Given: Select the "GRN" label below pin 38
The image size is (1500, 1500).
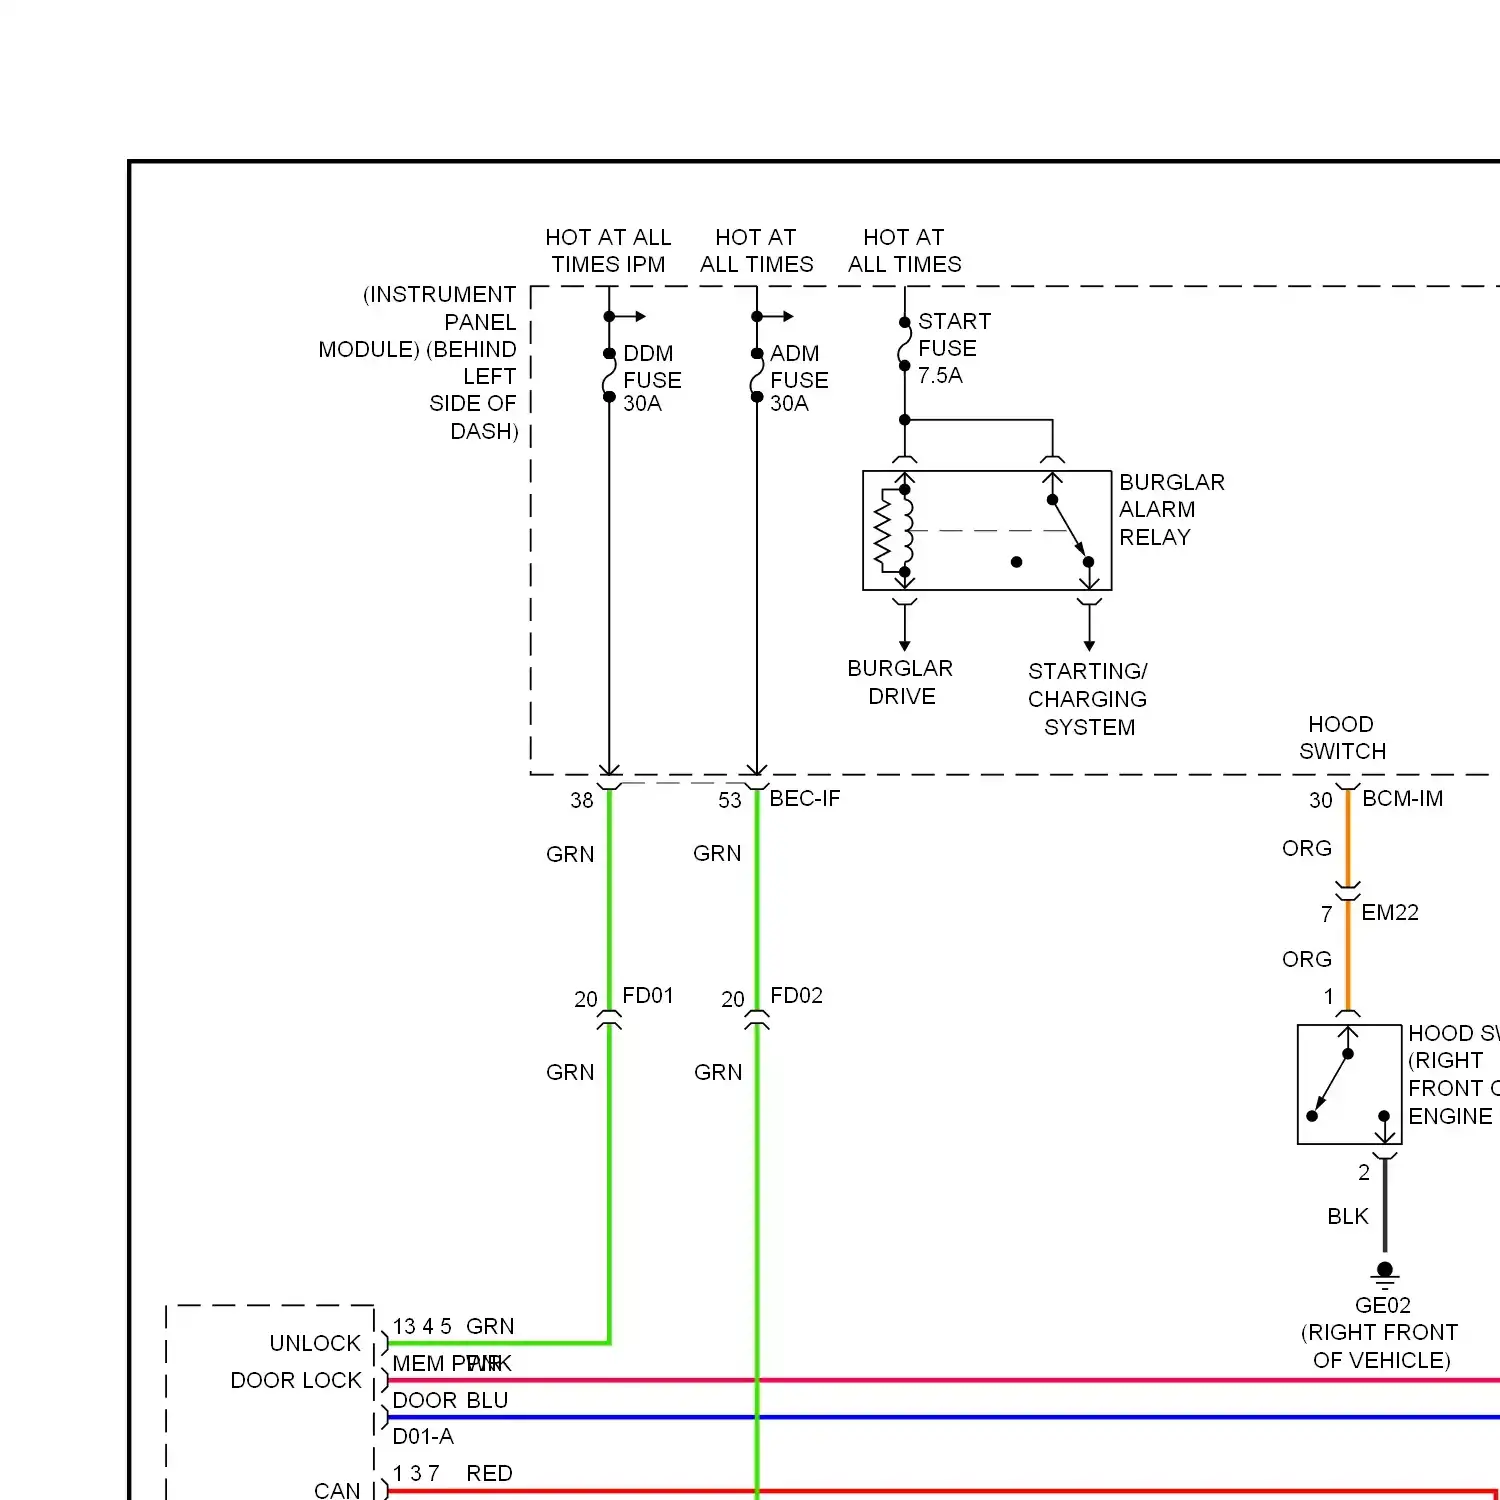Looking at the screenshot, I should 570,854.
